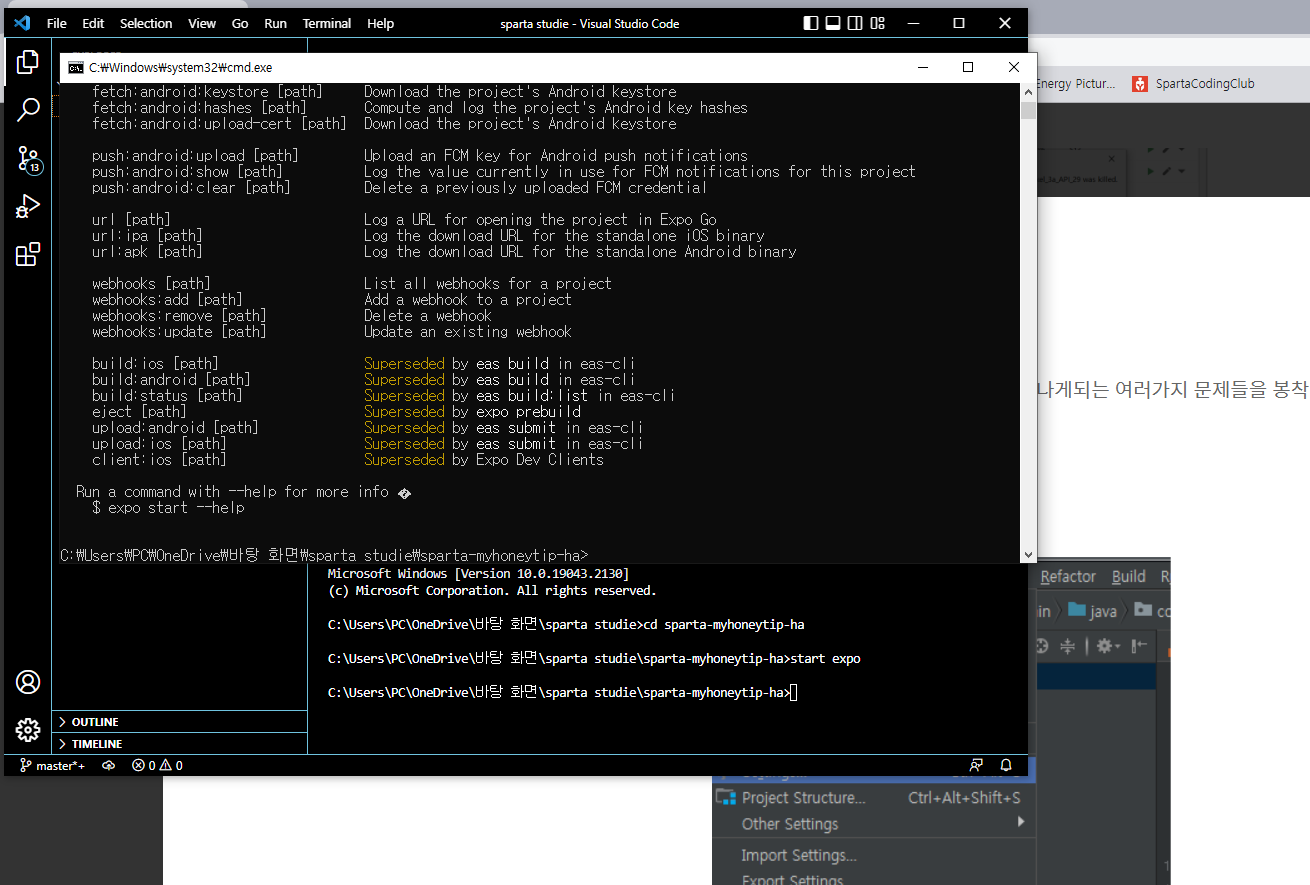The height and width of the screenshot is (885, 1310).
Task: Click the cmd prompt path at the bottom
Action: [324, 556]
